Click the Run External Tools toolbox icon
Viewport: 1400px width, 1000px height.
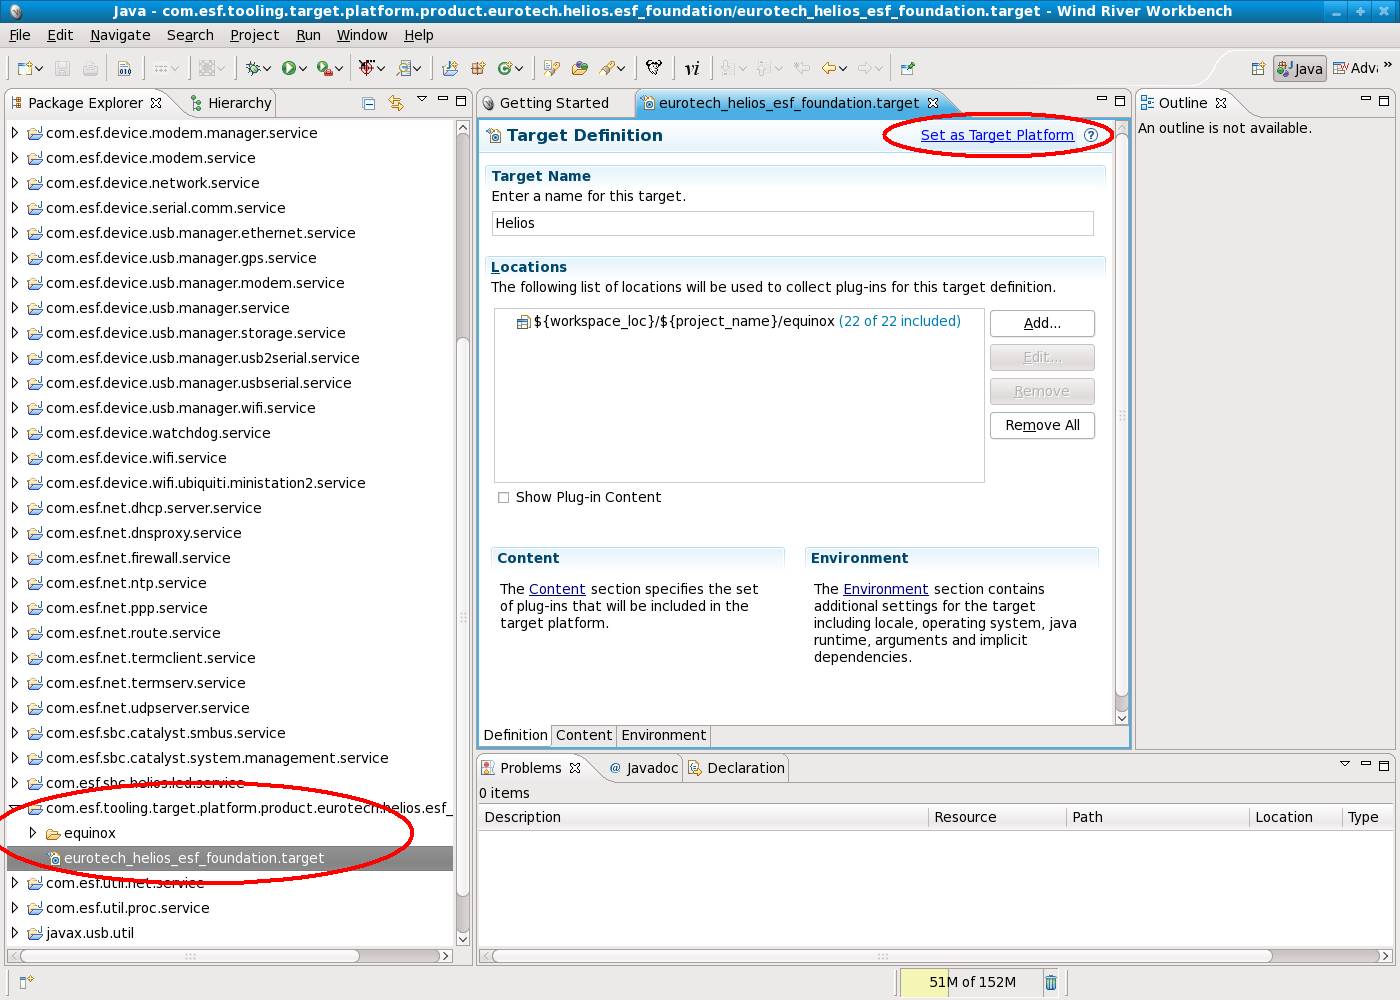pos(324,68)
